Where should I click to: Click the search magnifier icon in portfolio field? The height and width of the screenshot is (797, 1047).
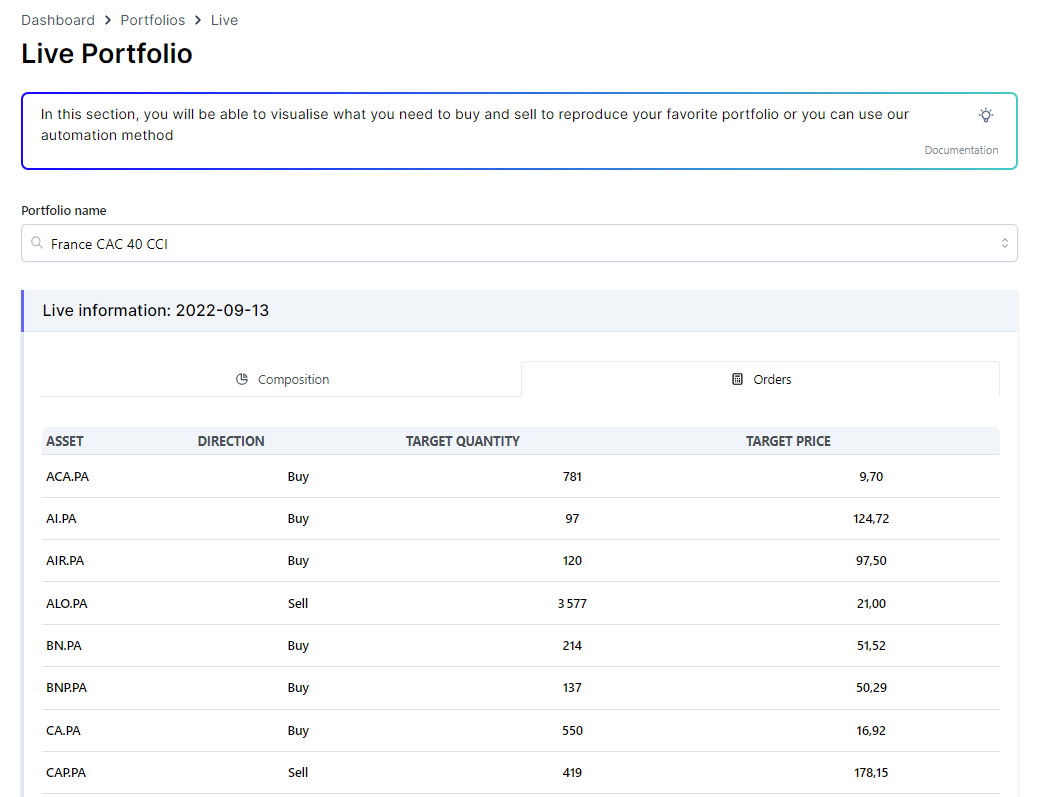[x=37, y=243]
